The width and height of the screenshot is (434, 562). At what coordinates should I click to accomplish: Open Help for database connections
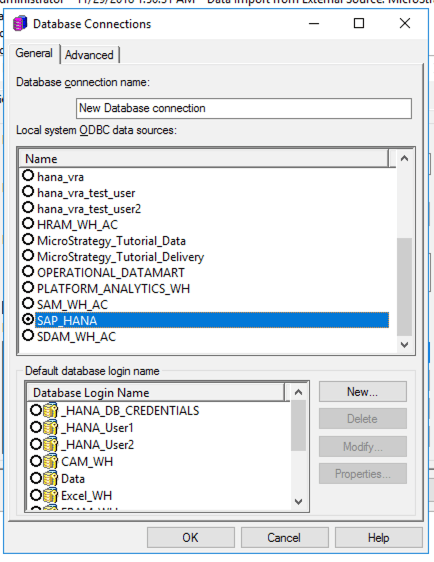pos(378,538)
